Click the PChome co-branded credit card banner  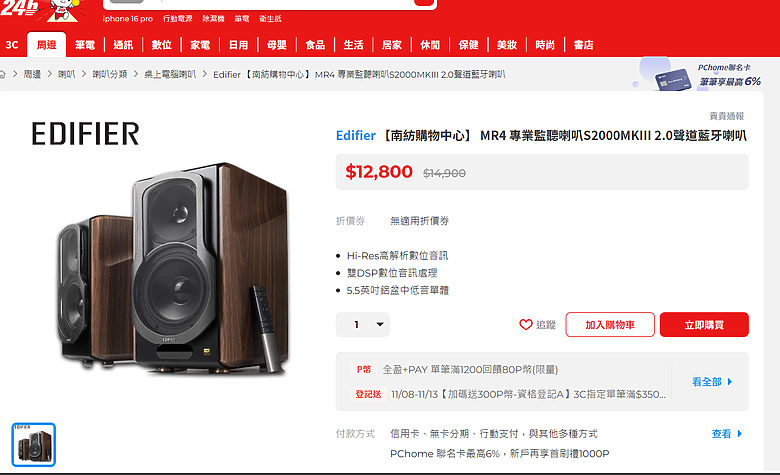(702, 74)
